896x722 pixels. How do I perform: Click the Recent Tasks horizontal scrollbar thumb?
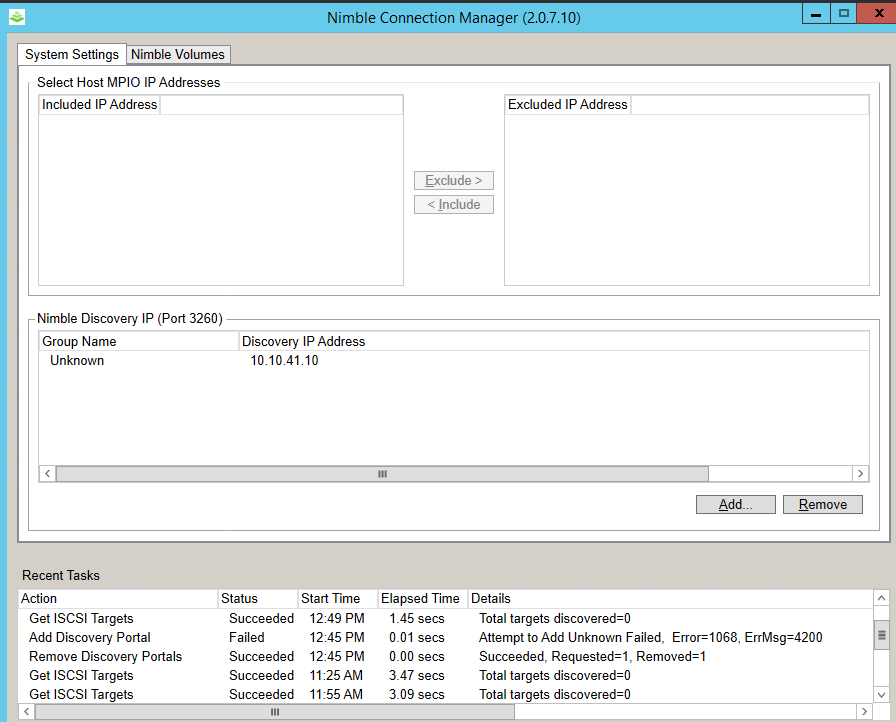275,712
